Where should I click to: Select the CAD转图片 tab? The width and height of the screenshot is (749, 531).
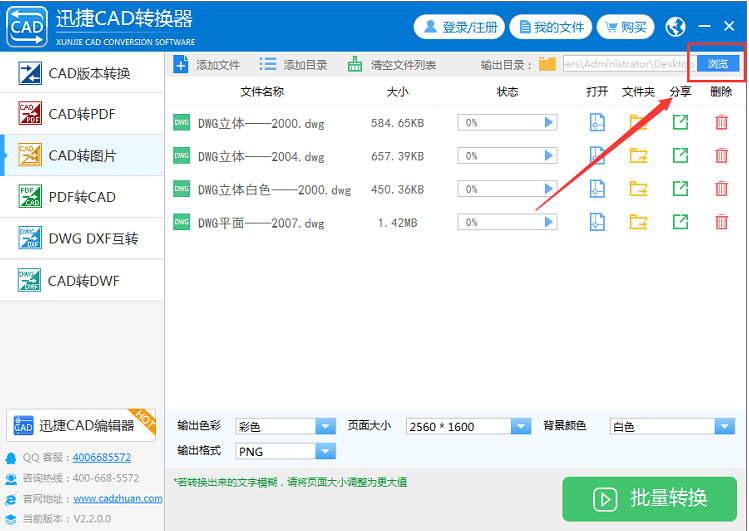82,155
